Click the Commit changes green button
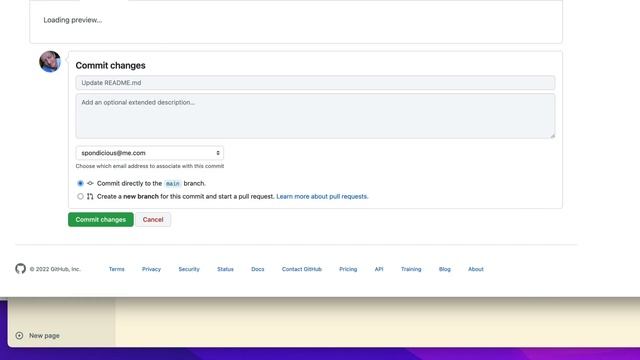Viewport: 640px width, 360px height. (x=101, y=220)
